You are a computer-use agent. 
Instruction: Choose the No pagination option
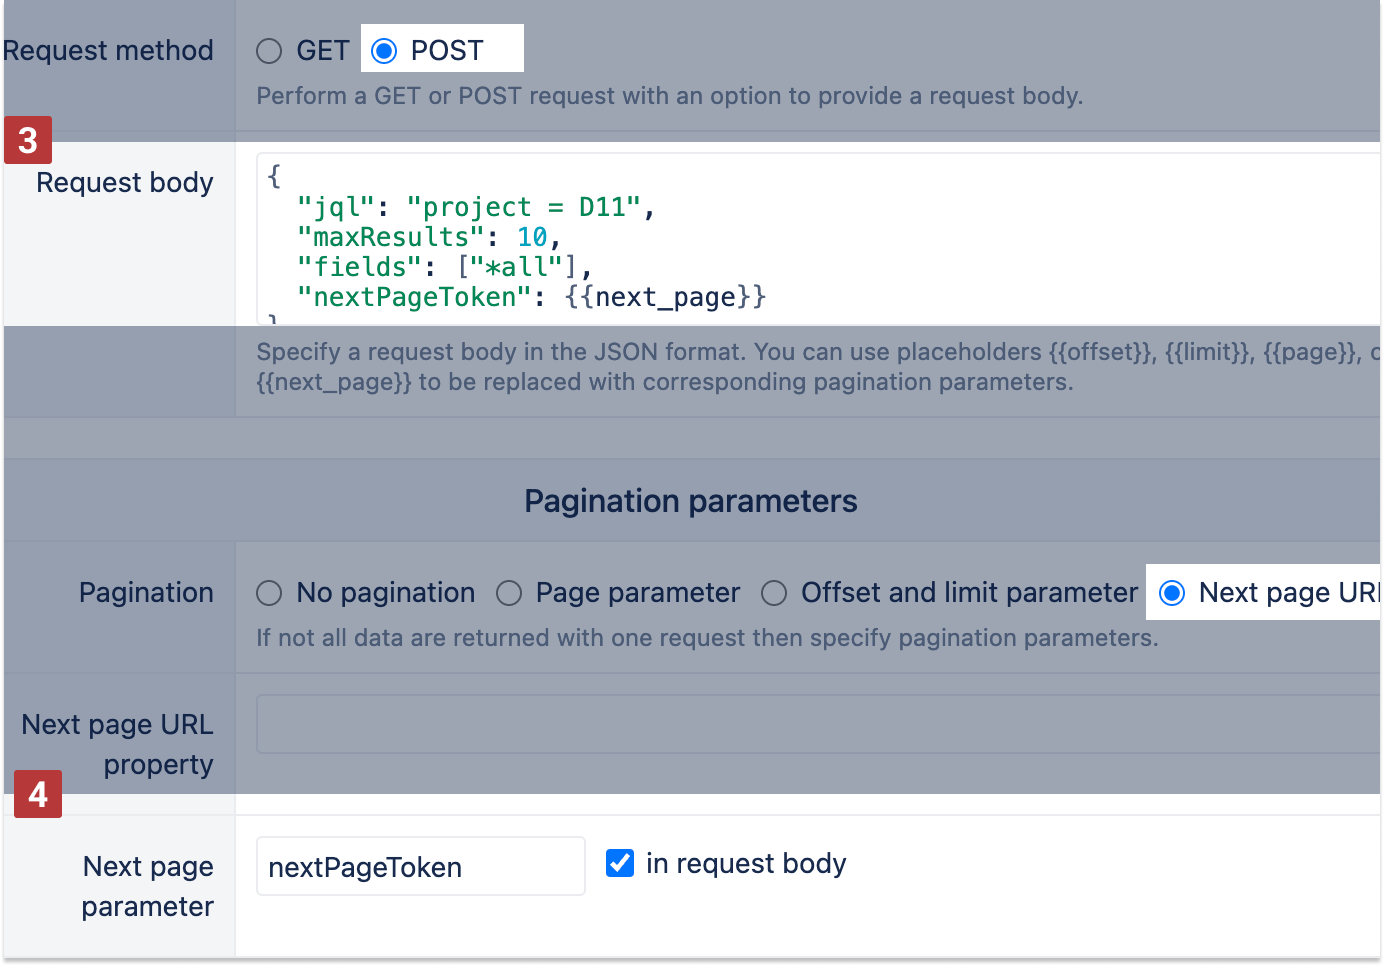tap(269, 593)
